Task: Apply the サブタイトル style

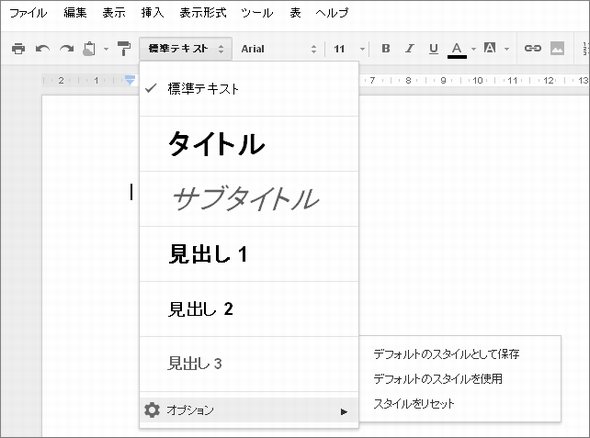Action: (249, 199)
